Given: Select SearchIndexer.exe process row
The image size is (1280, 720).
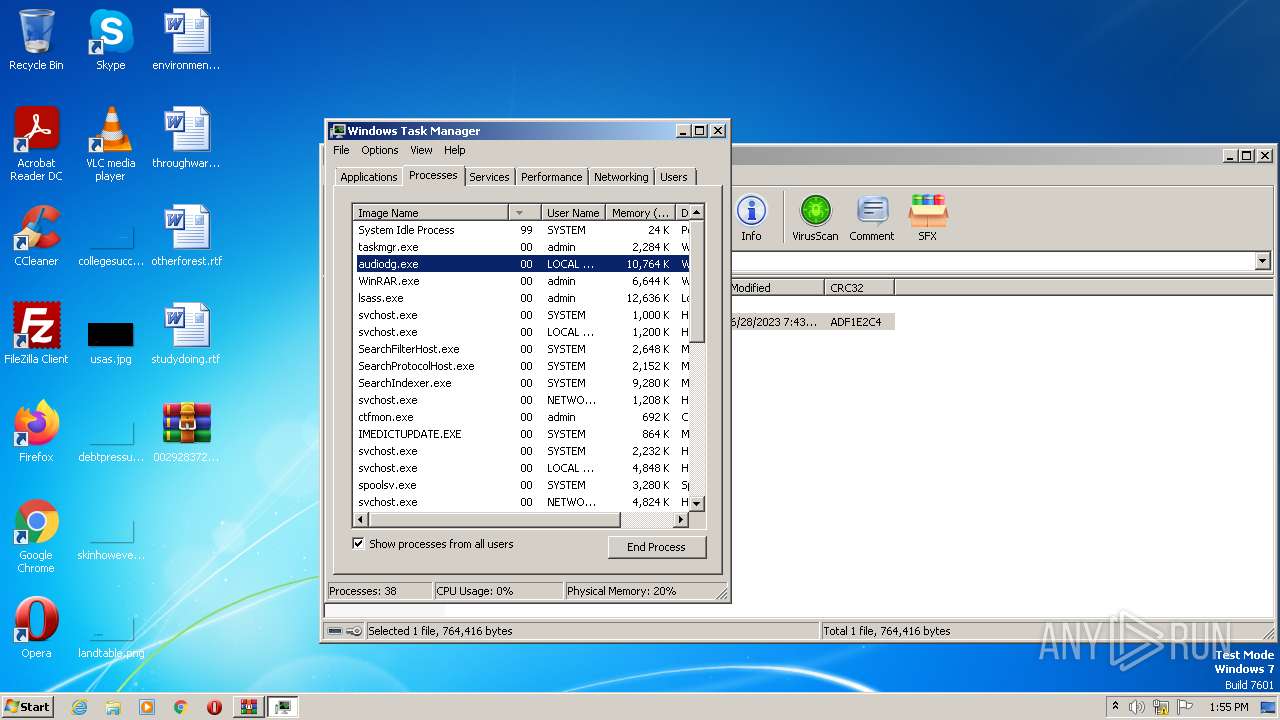Looking at the screenshot, I should click(521, 383).
